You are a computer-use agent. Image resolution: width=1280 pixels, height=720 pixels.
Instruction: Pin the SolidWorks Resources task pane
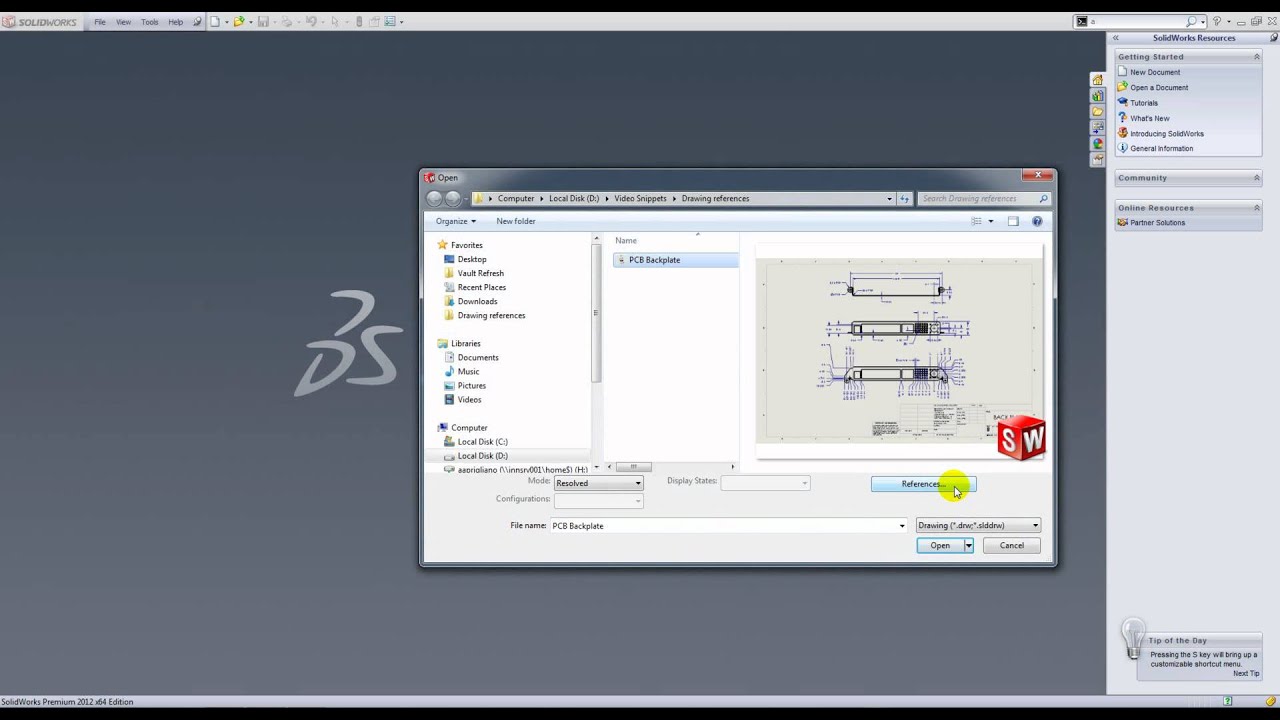(1273, 38)
